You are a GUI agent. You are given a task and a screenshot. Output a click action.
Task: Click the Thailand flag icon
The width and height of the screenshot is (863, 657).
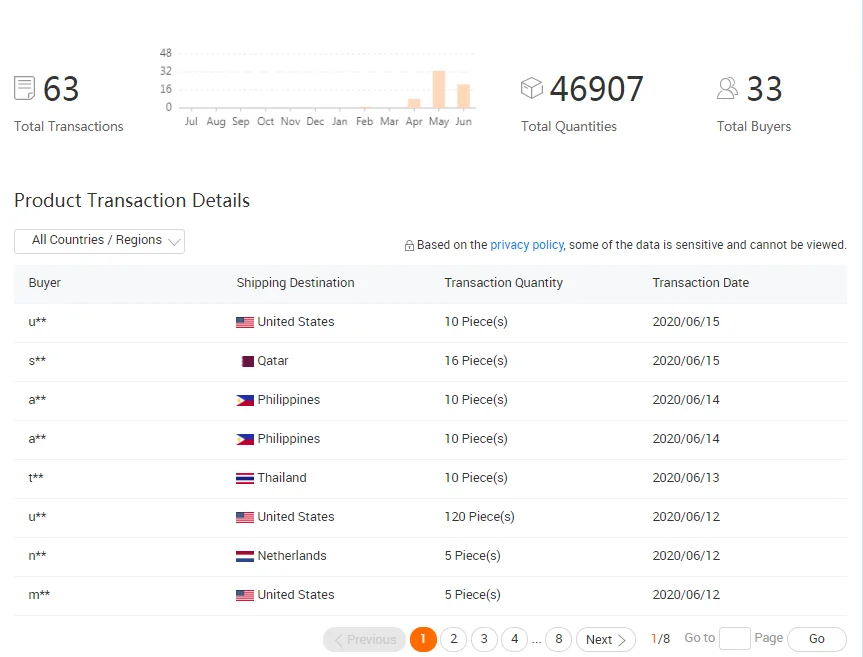[x=245, y=478]
